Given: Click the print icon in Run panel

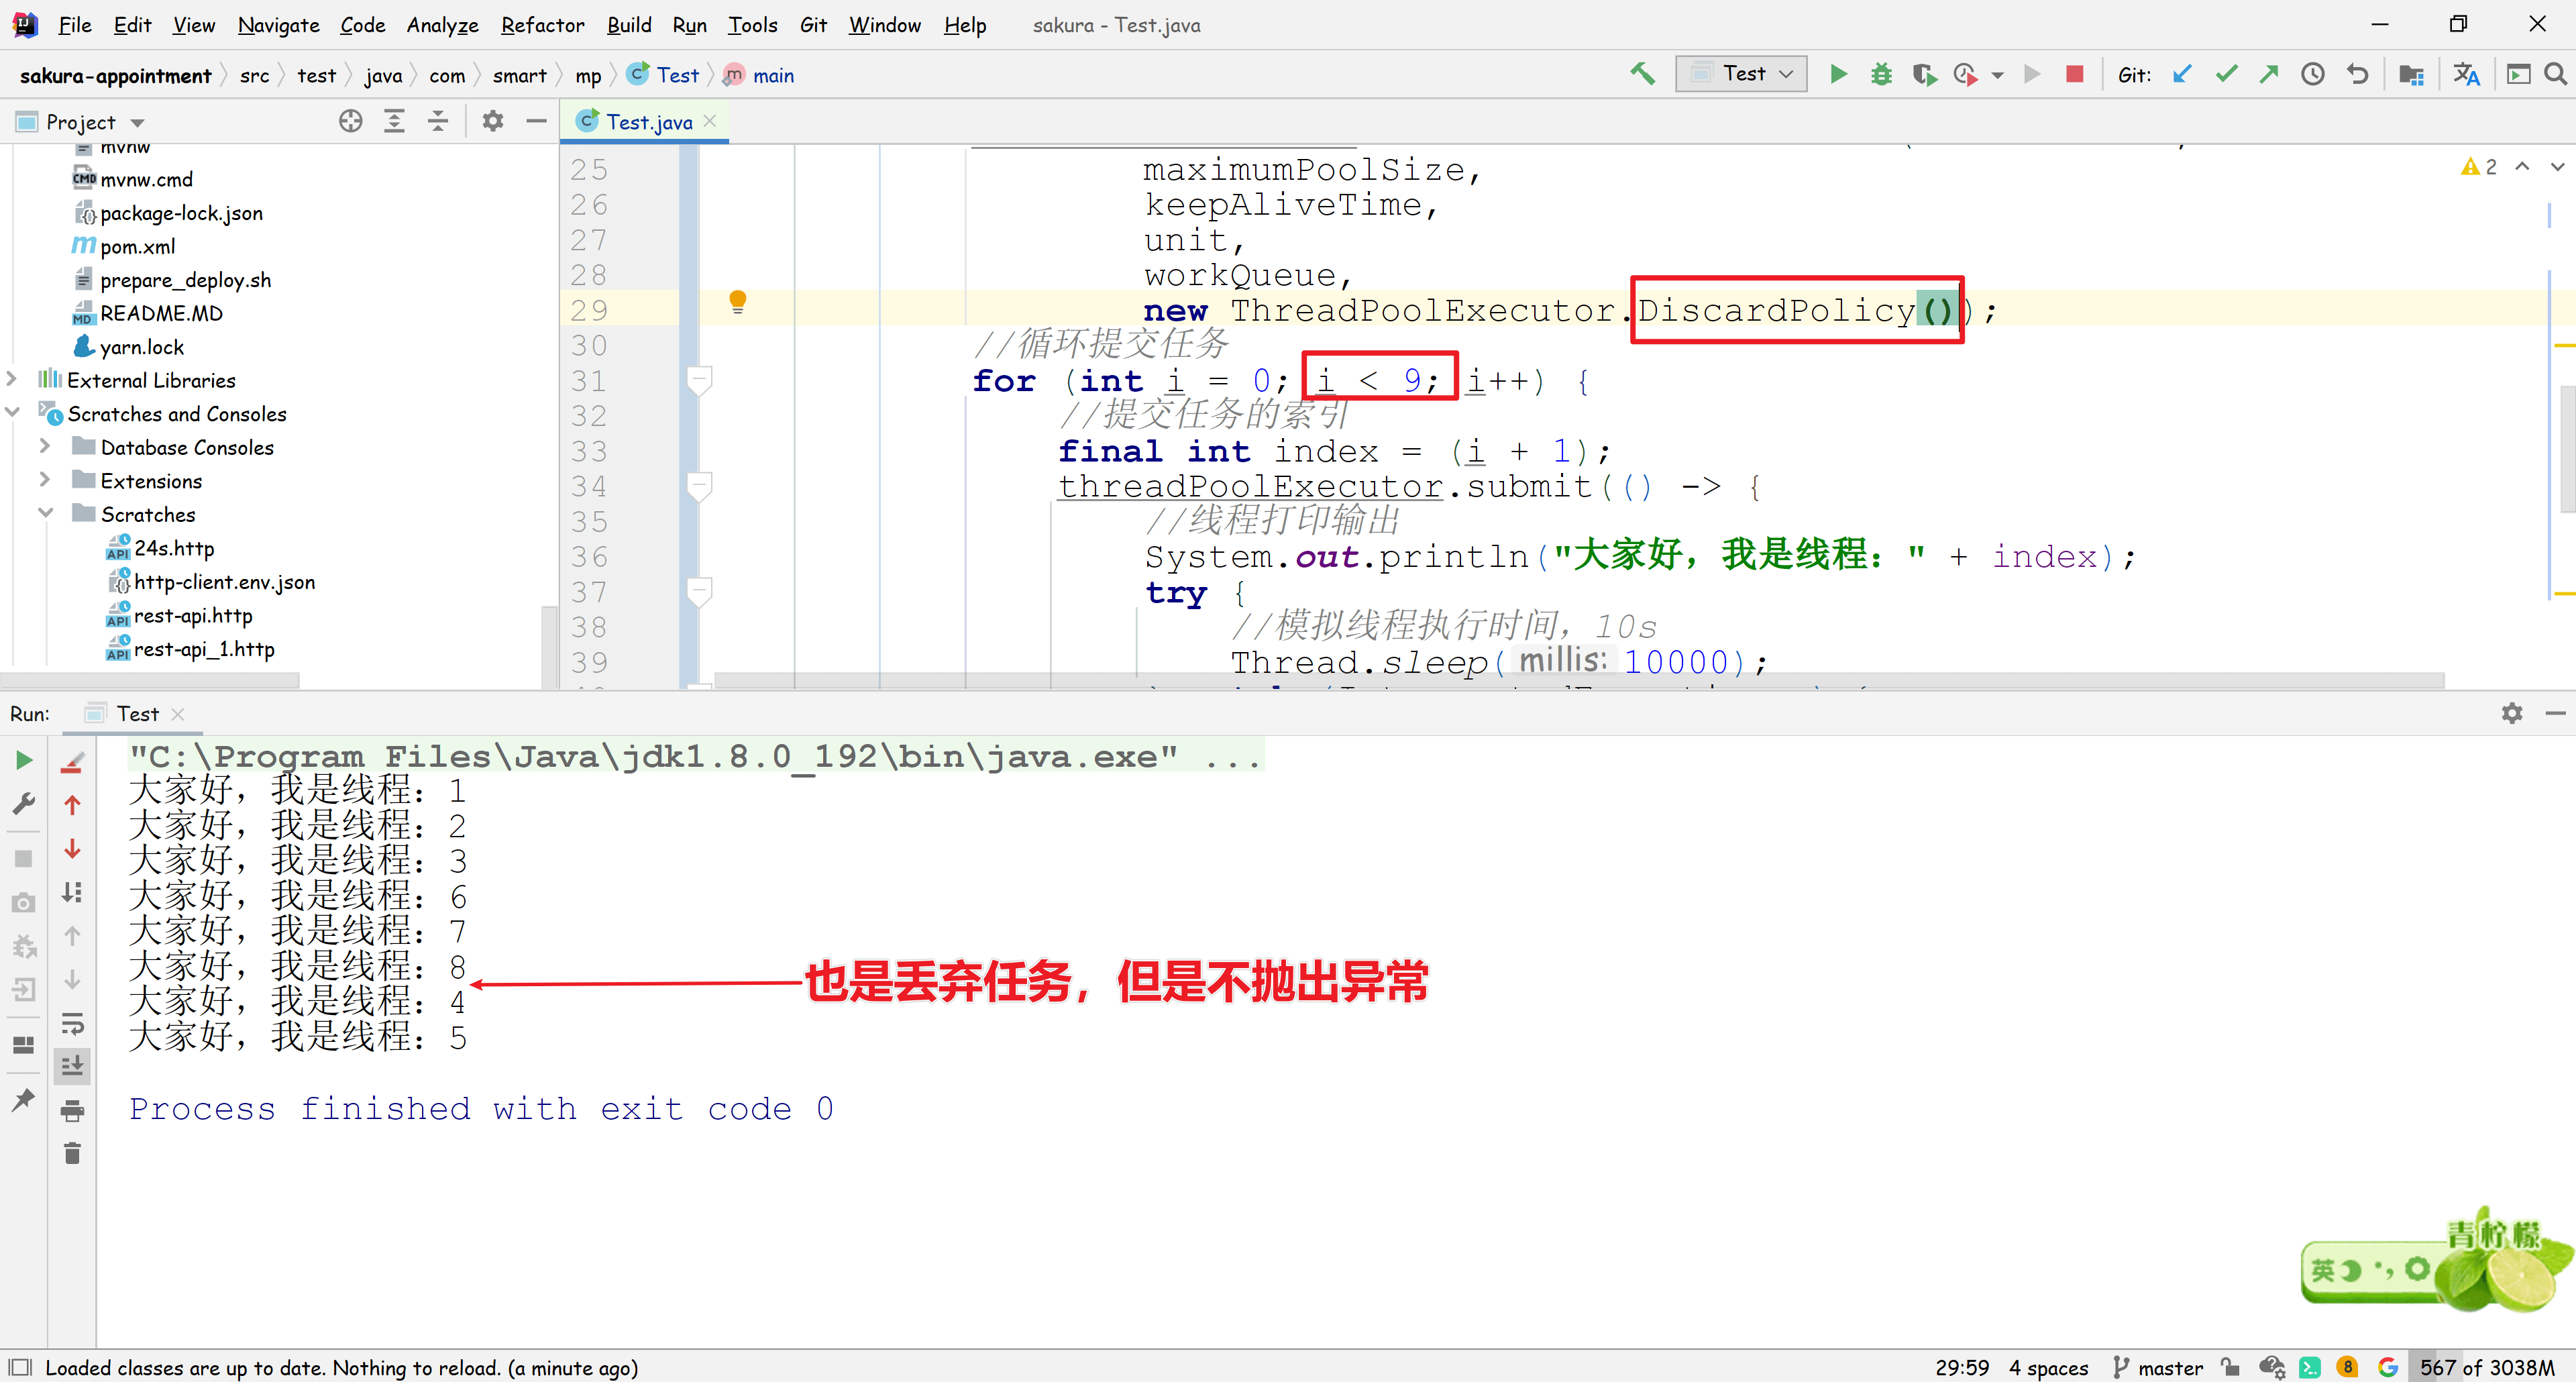Looking at the screenshot, I should click(x=72, y=1110).
